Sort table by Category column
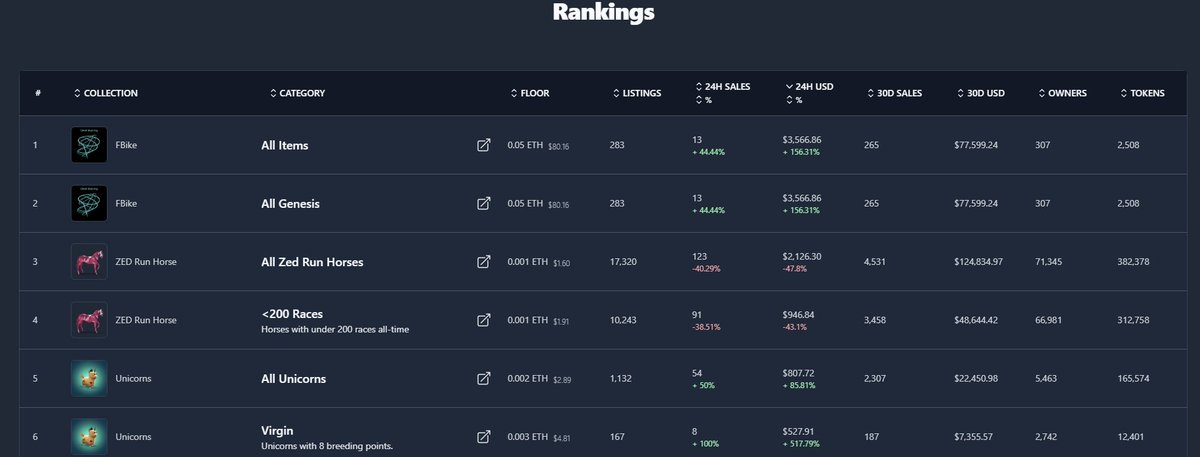 point(297,93)
